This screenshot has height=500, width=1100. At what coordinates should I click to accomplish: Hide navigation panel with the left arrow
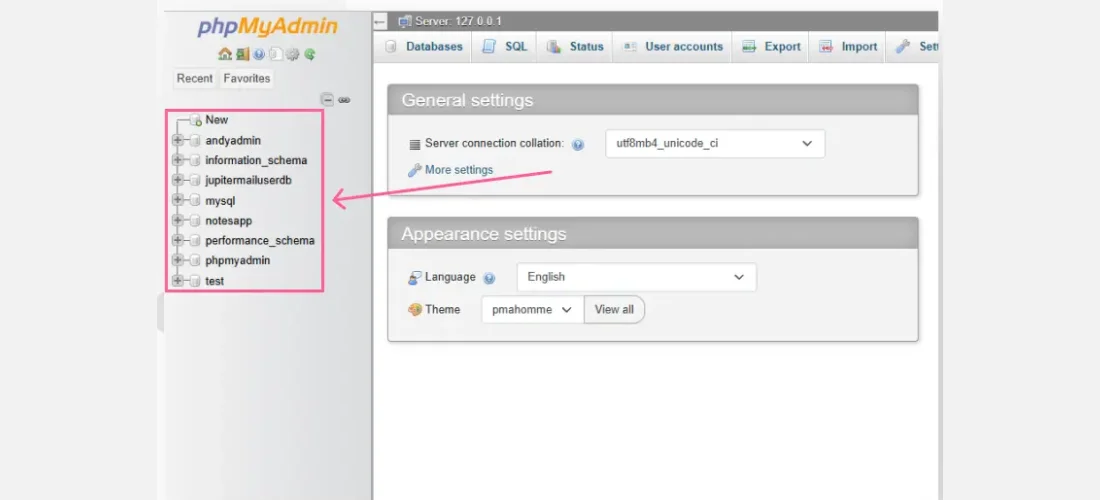coord(380,22)
